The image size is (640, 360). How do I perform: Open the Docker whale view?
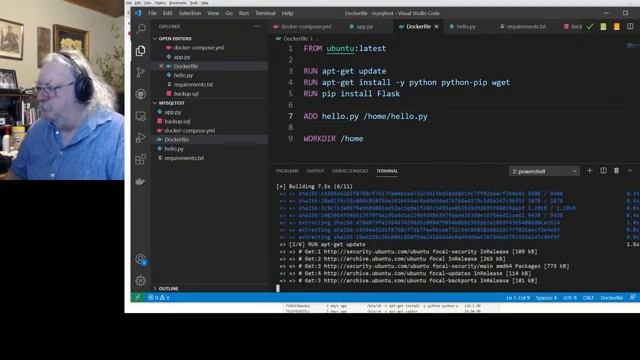click(x=141, y=181)
